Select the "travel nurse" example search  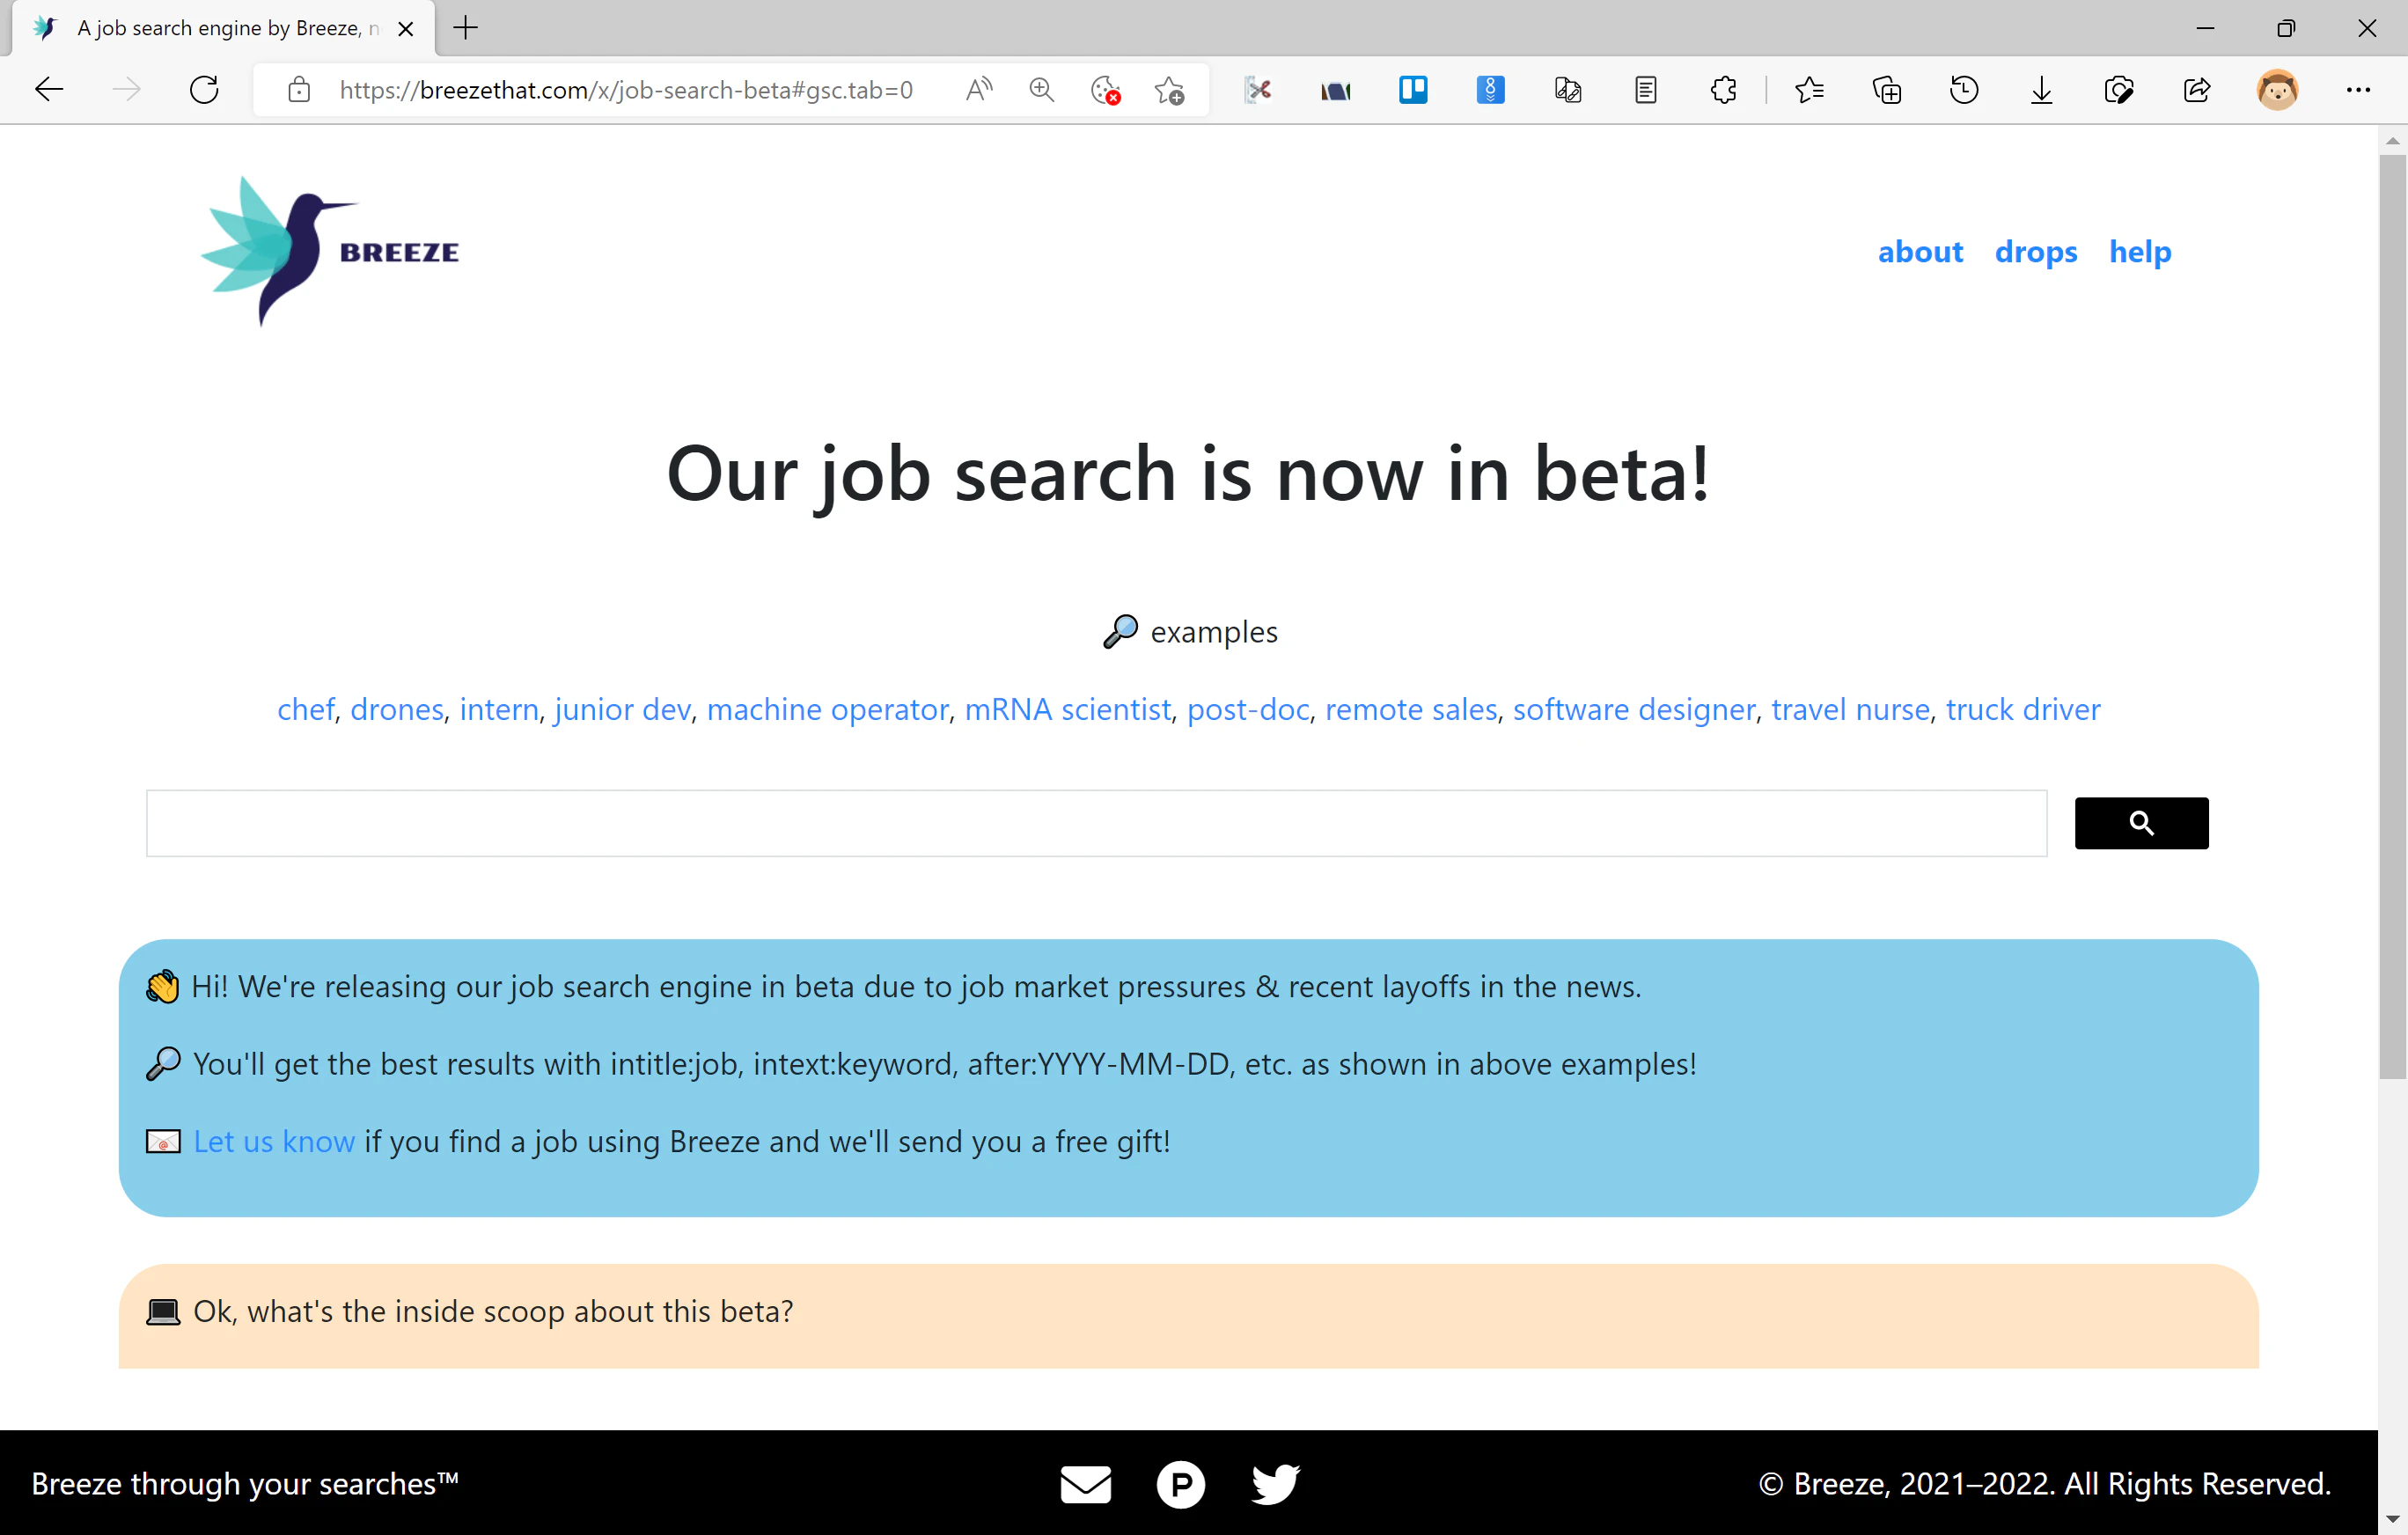point(1850,709)
